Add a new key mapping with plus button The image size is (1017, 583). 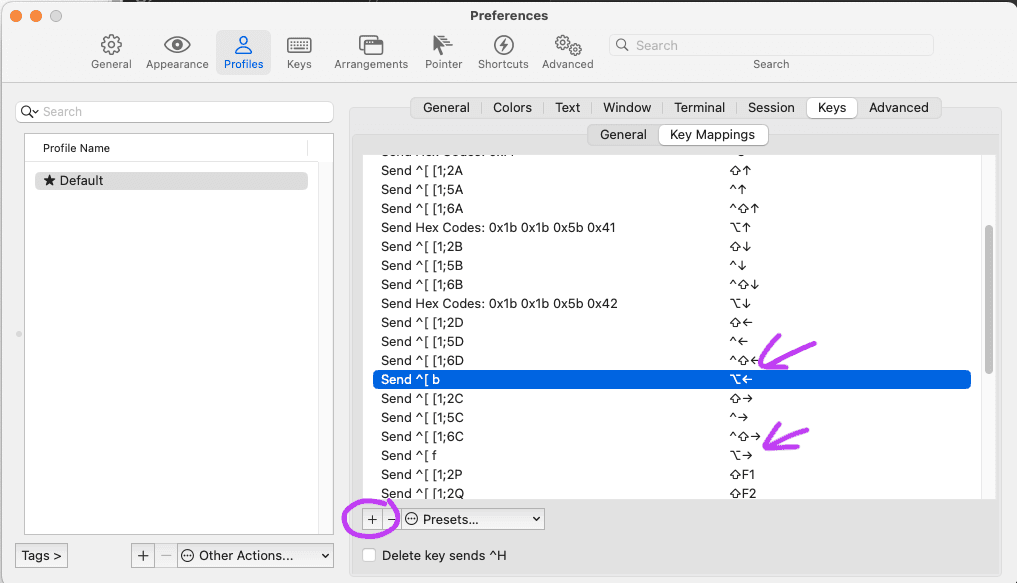click(x=372, y=519)
